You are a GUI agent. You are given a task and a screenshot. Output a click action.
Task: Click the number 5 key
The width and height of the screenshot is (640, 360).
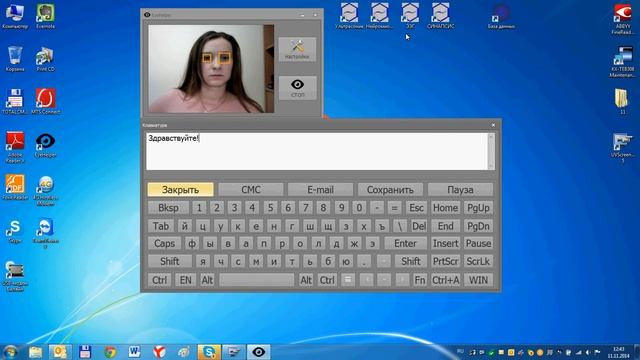[x=270, y=208]
